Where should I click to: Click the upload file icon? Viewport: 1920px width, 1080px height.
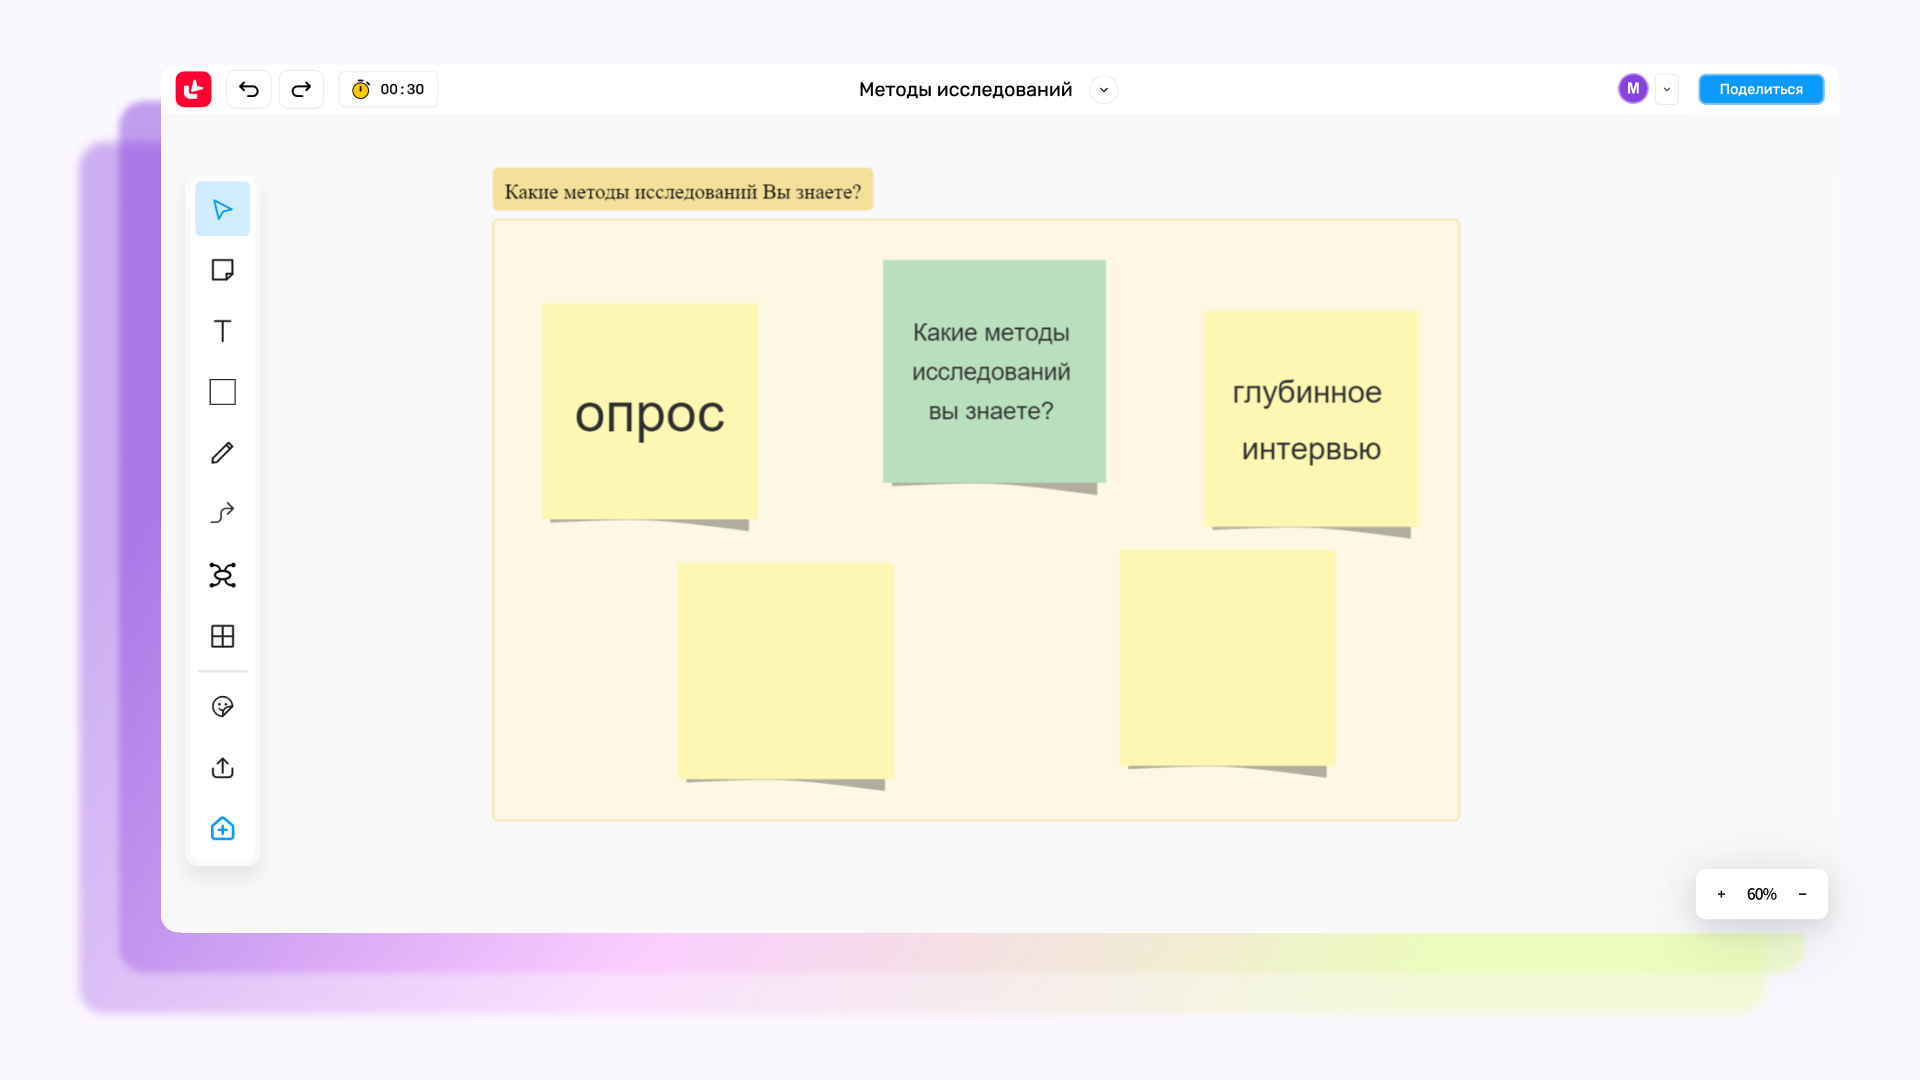(222, 768)
